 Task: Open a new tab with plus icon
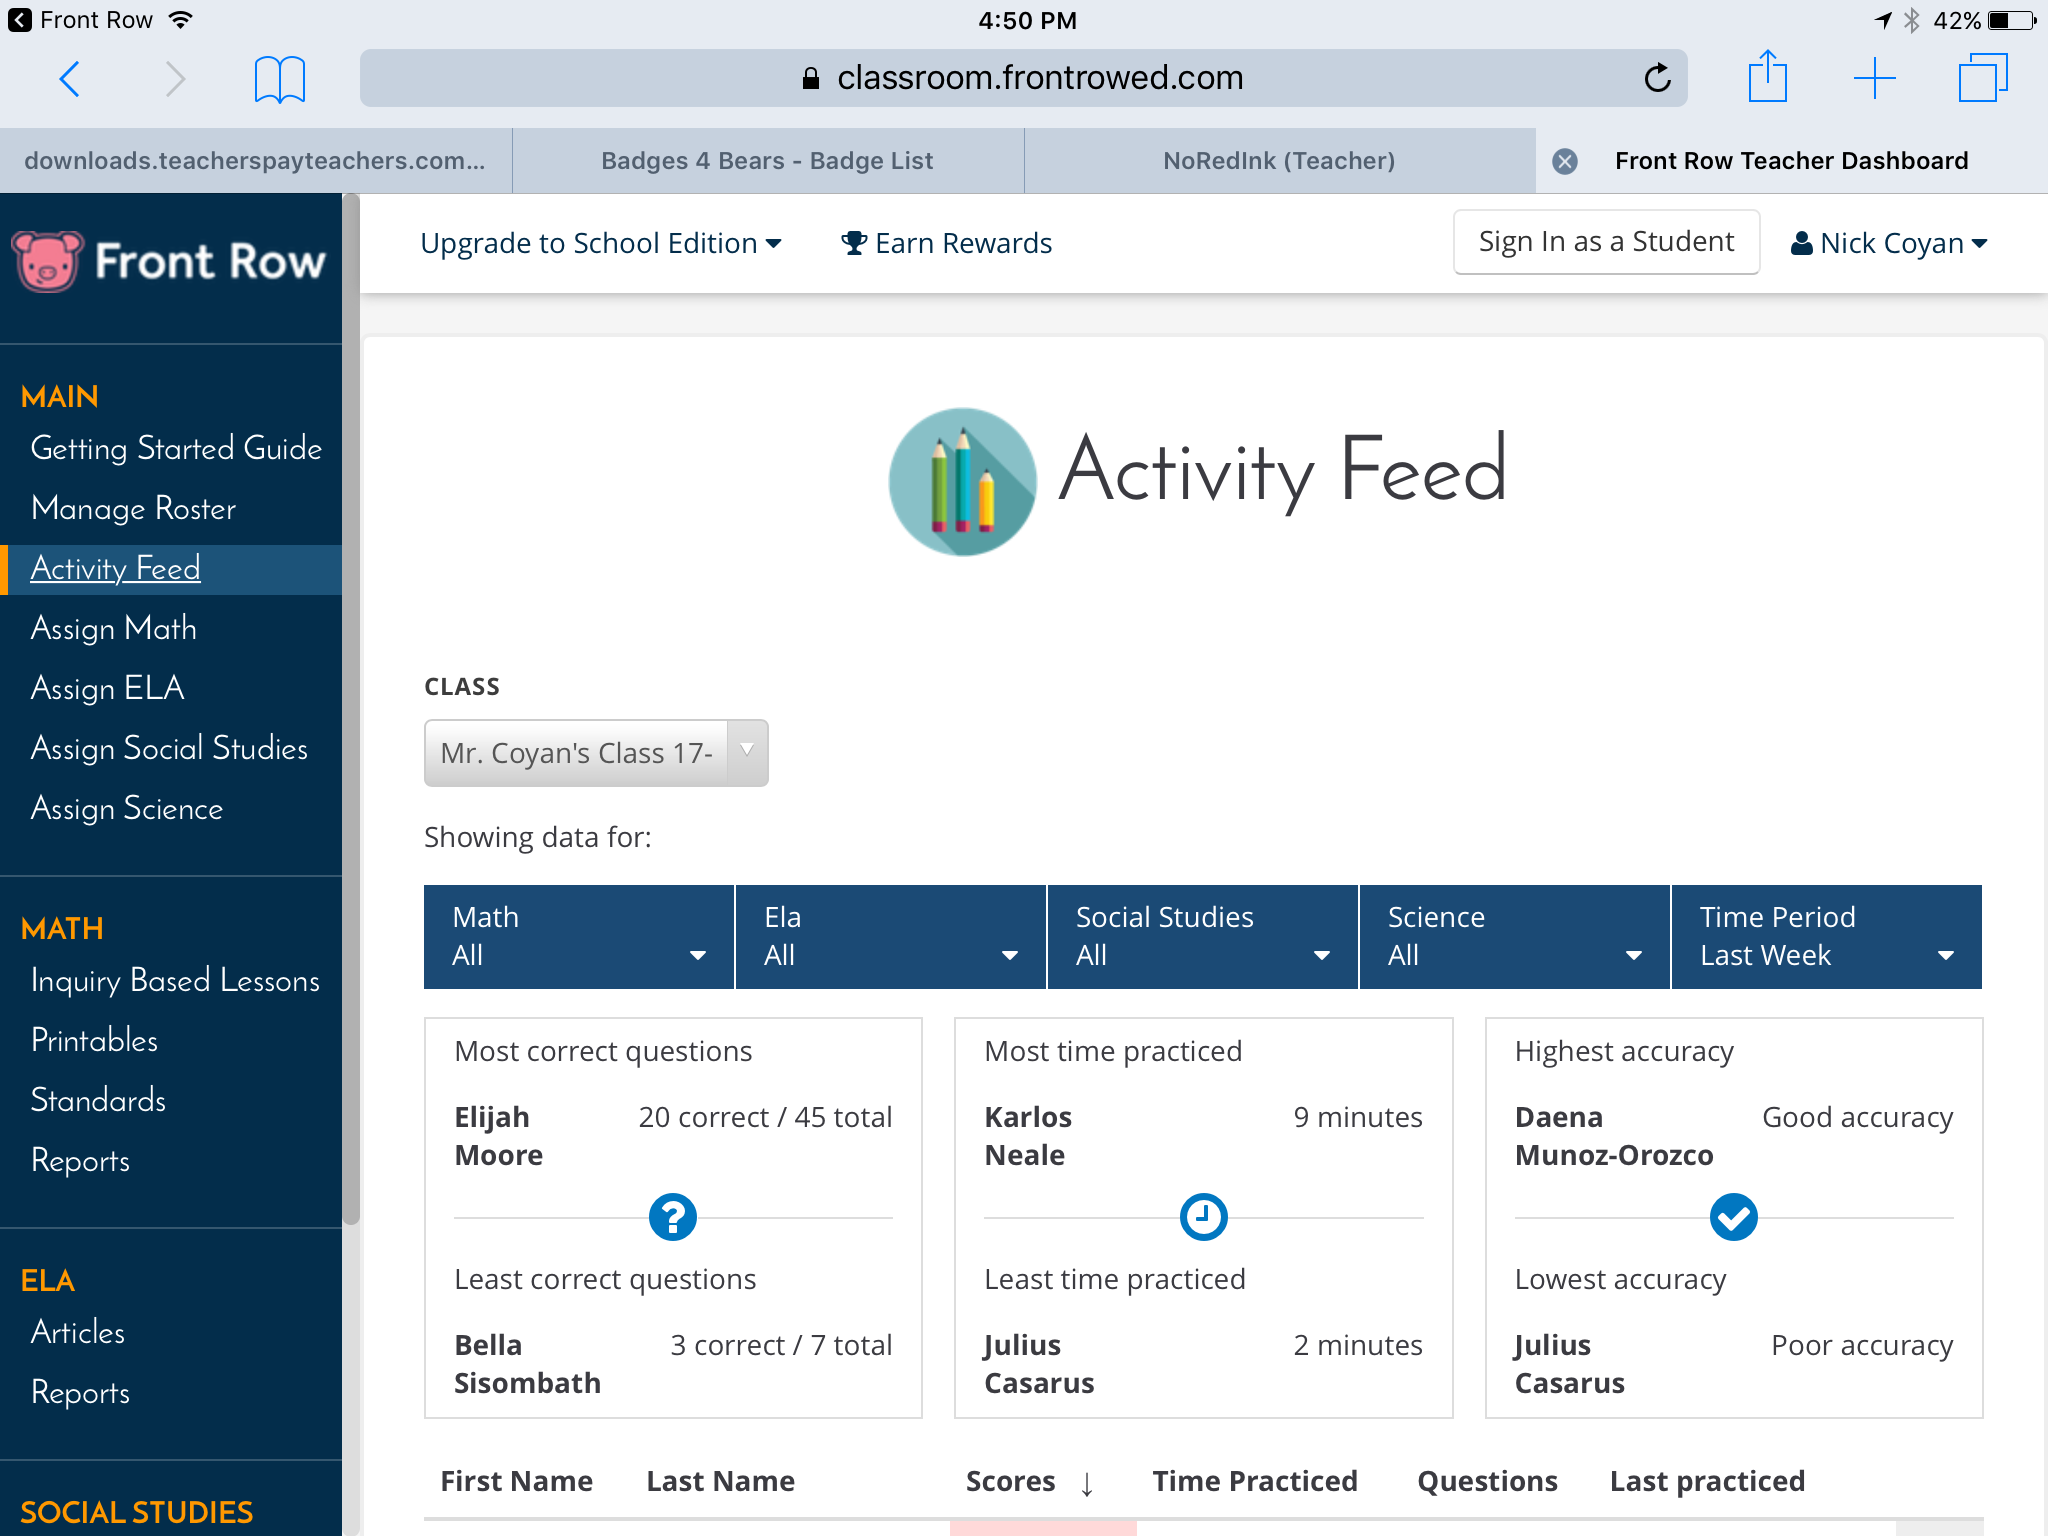(1874, 78)
